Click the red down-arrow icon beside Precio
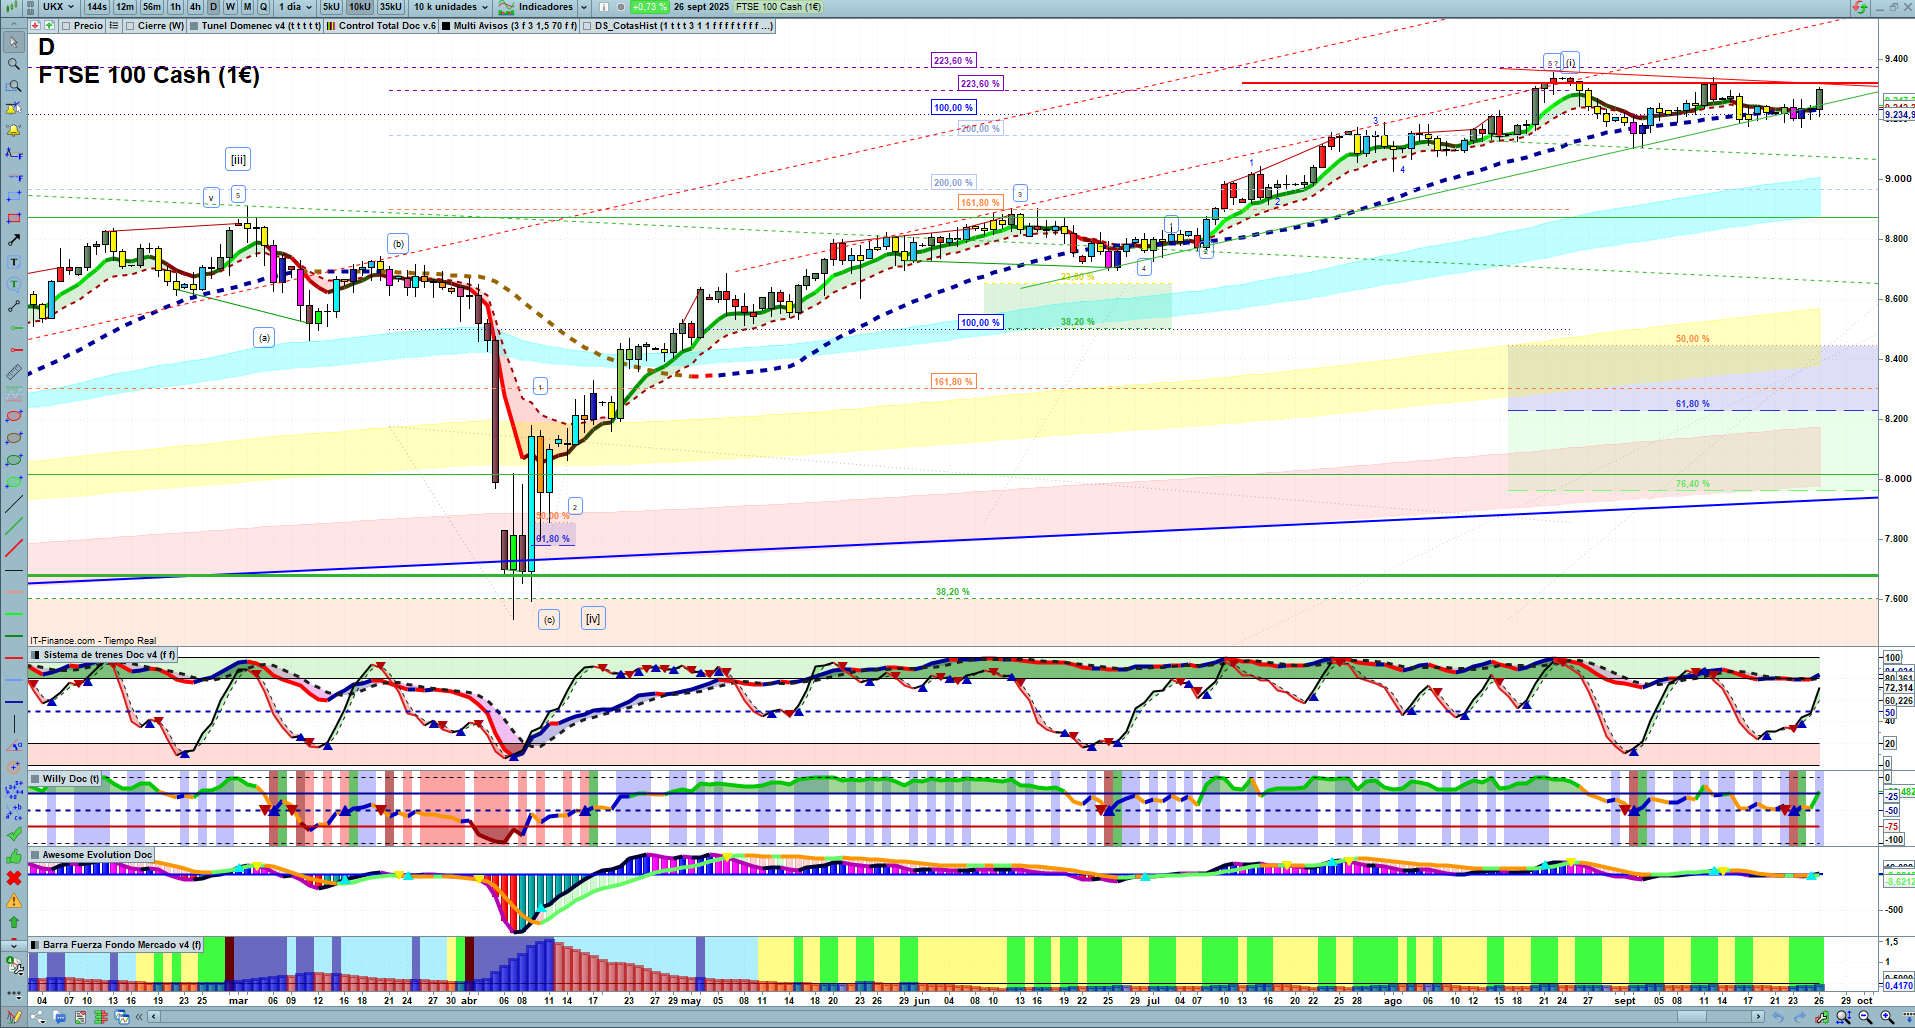 pos(34,26)
